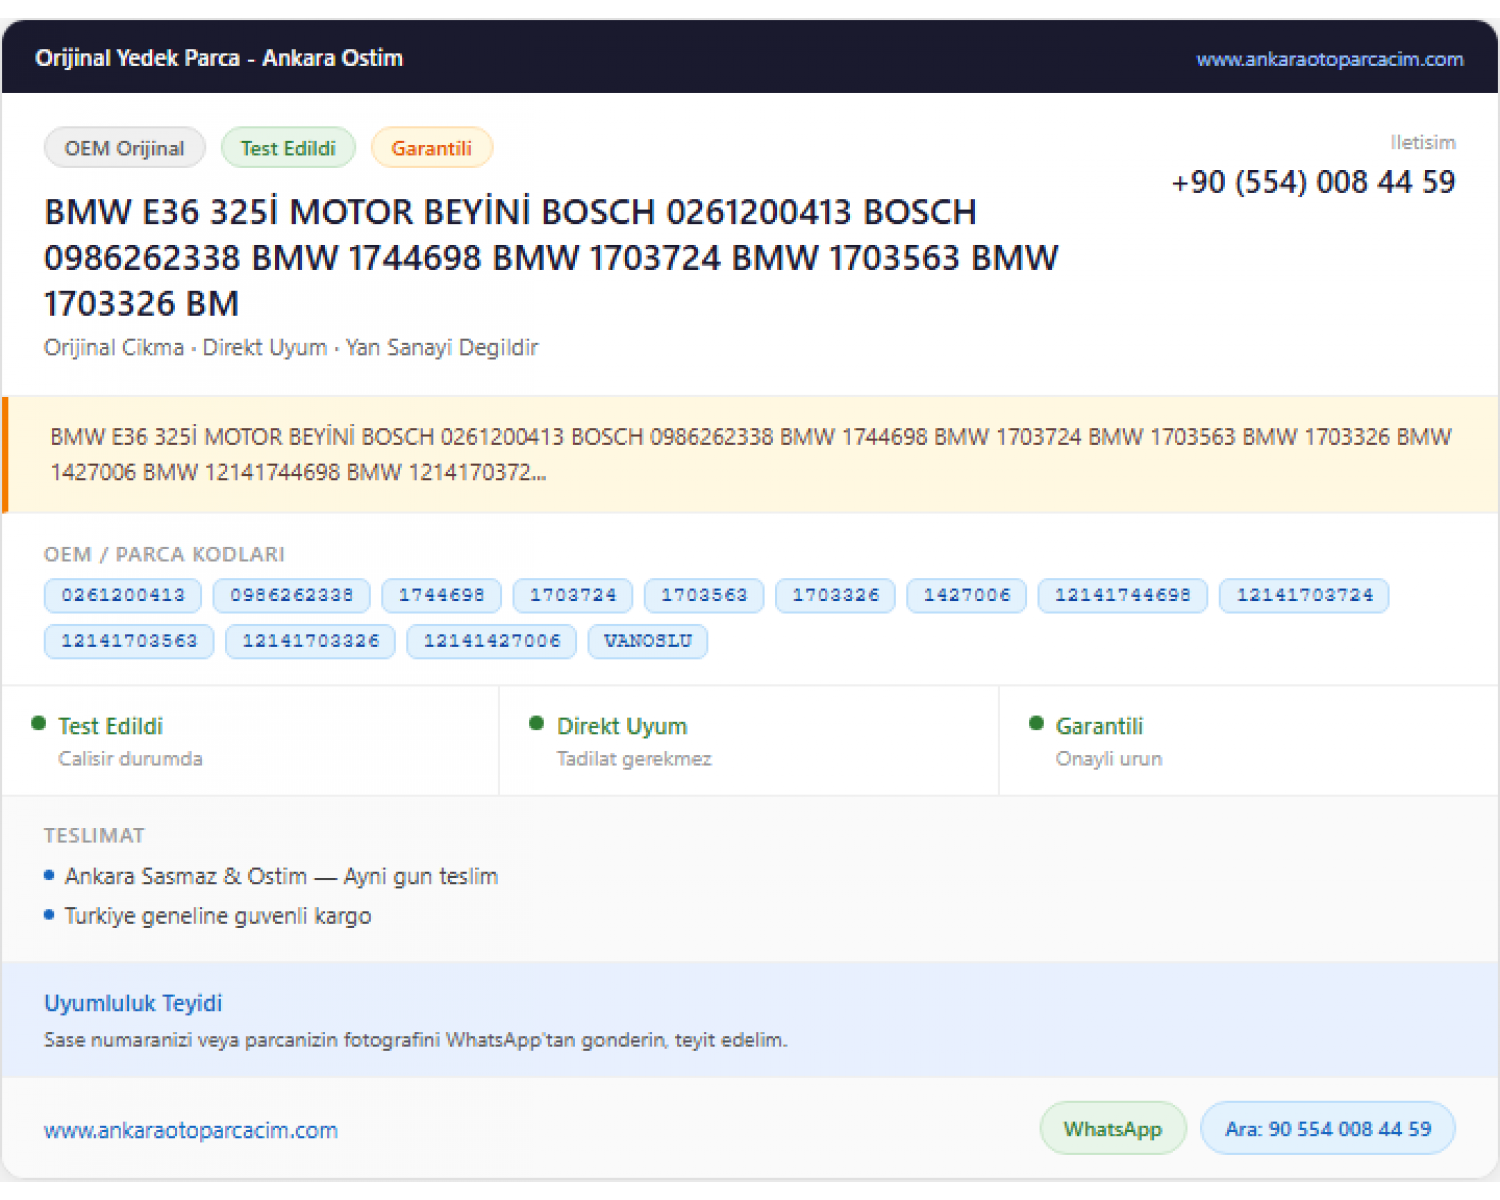The height and width of the screenshot is (1200, 1500).
Task: Click the Ara: 90 554 008 44 59 button
Action: coord(1327,1129)
